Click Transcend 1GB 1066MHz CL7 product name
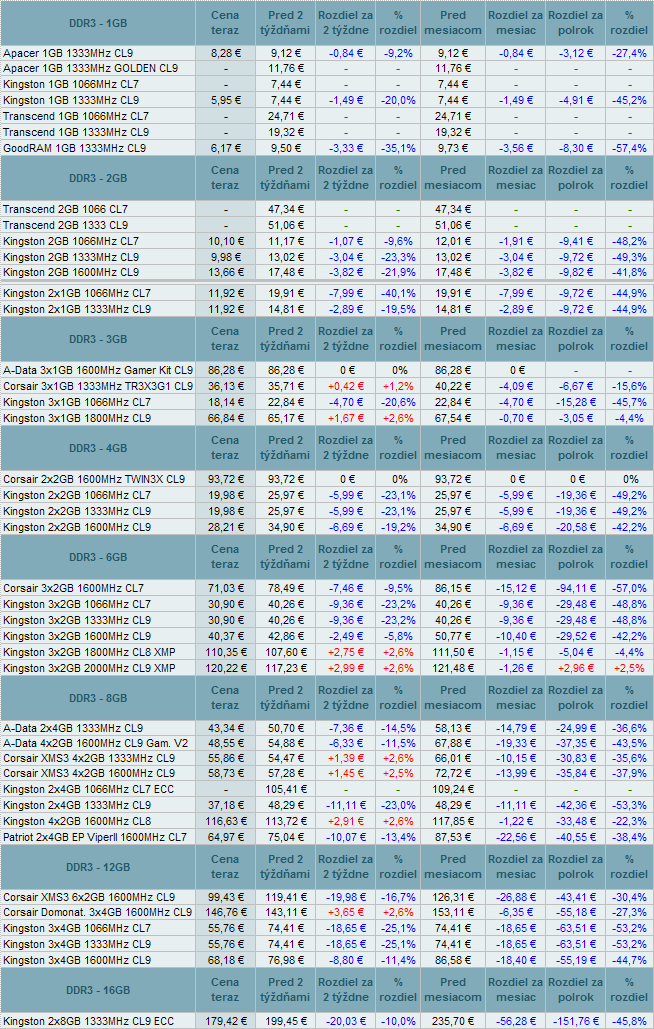Viewport: 654px width, 1029px height. (x=75, y=116)
